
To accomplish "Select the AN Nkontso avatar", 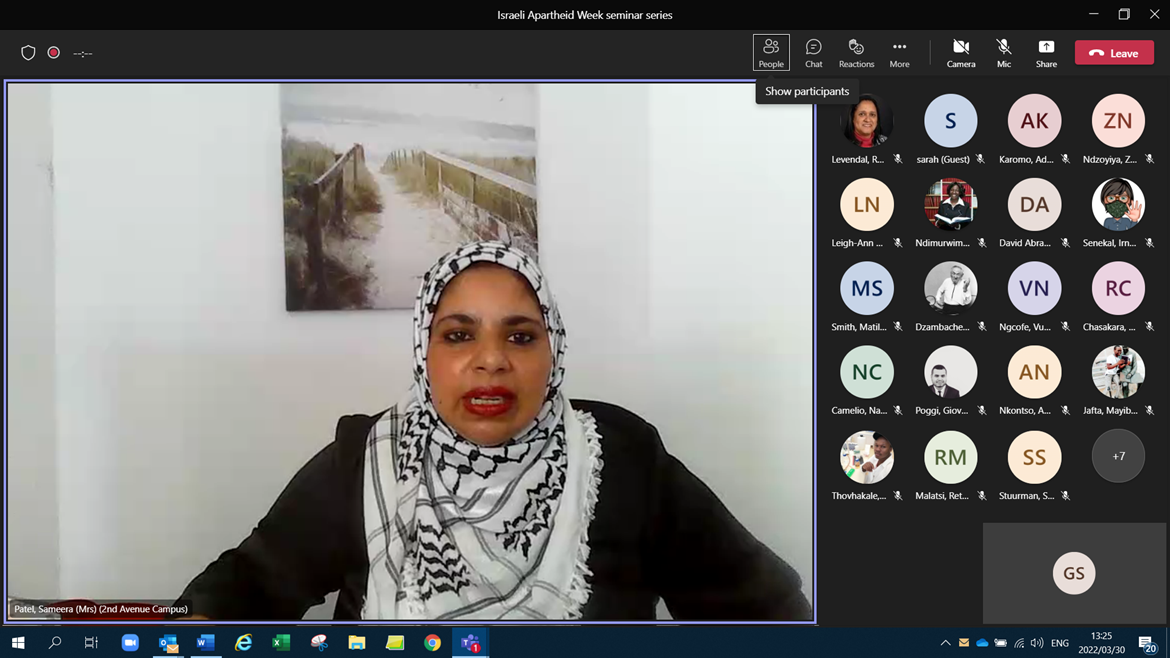I will (1034, 372).
